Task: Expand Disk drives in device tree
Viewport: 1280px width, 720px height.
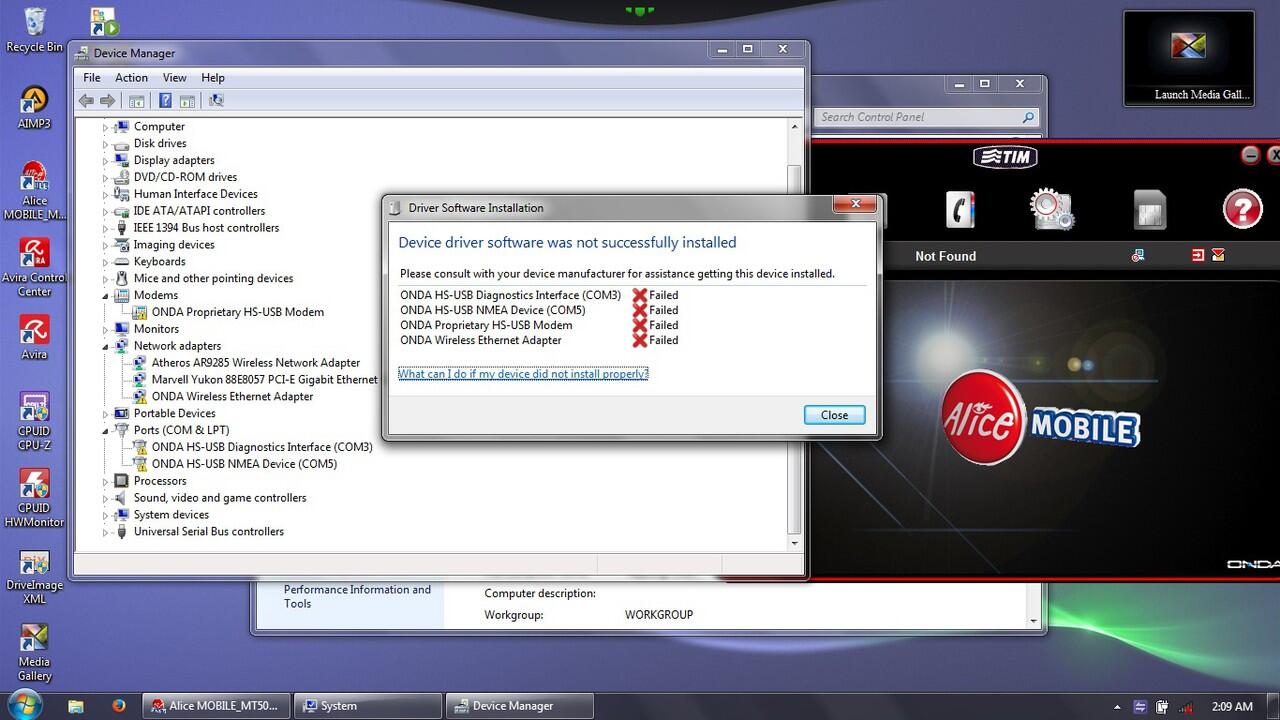Action: click(105, 144)
